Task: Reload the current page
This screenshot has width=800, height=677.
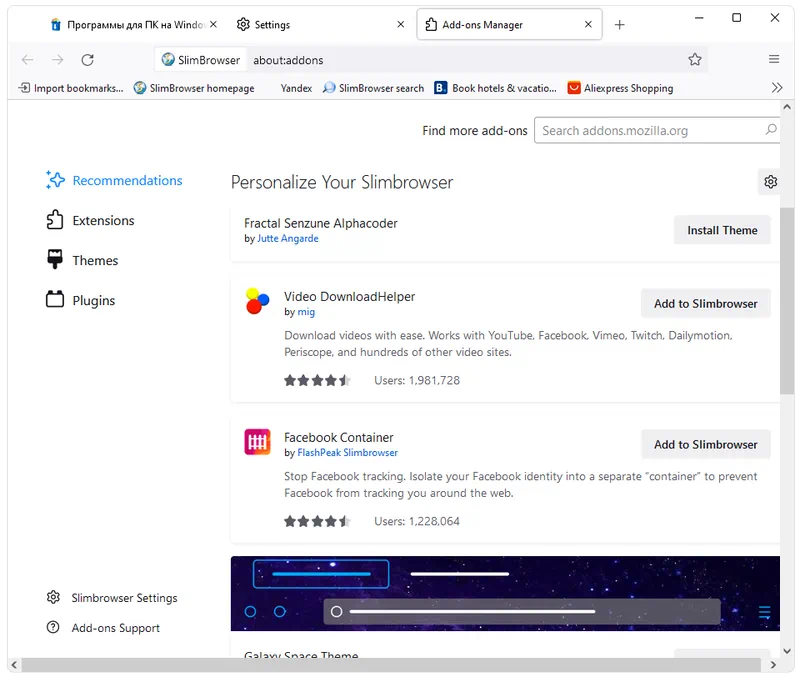Action: 88,60
